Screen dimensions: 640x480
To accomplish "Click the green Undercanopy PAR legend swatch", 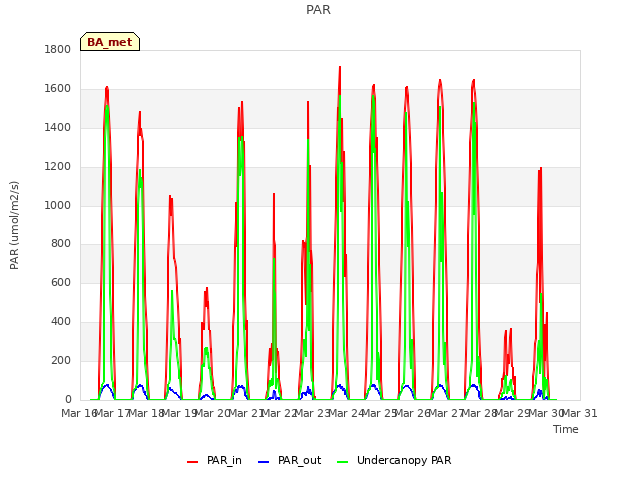I will (x=342, y=462).
